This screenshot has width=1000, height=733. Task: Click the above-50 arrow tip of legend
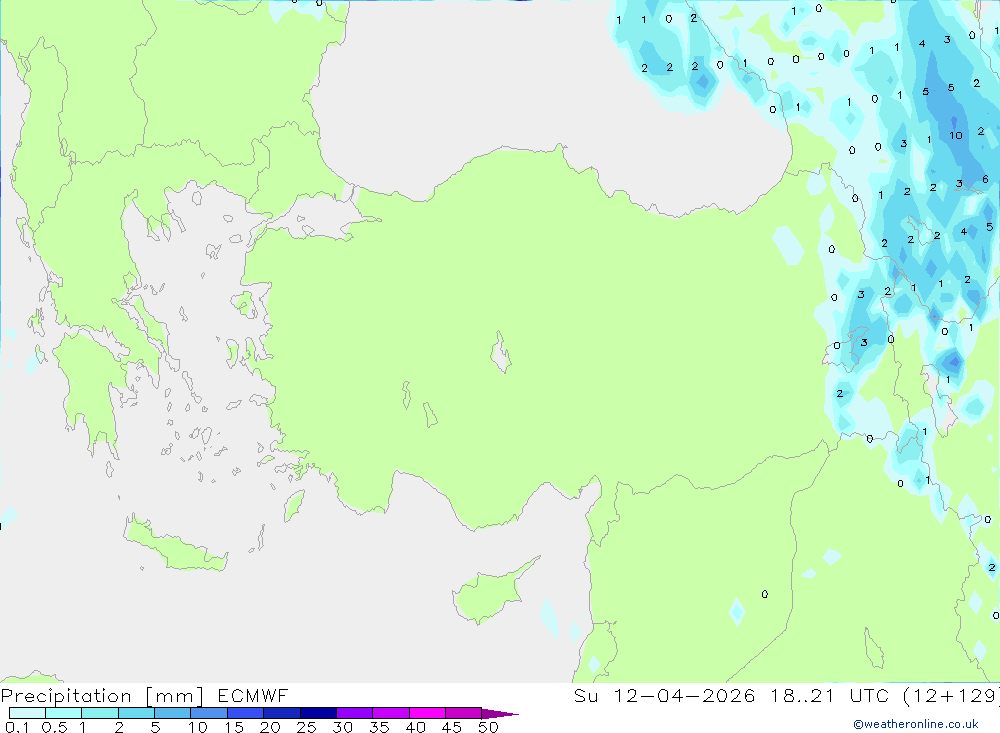coord(500,714)
